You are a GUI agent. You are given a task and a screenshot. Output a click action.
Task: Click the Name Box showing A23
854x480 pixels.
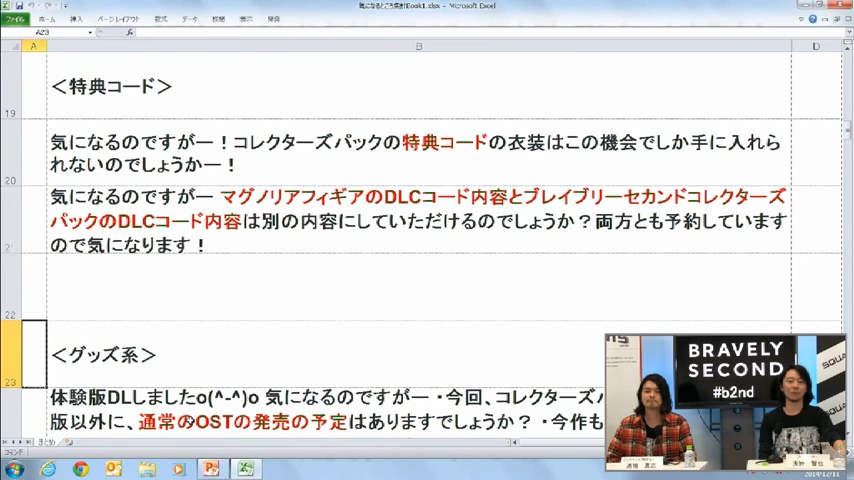tap(44, 32)
